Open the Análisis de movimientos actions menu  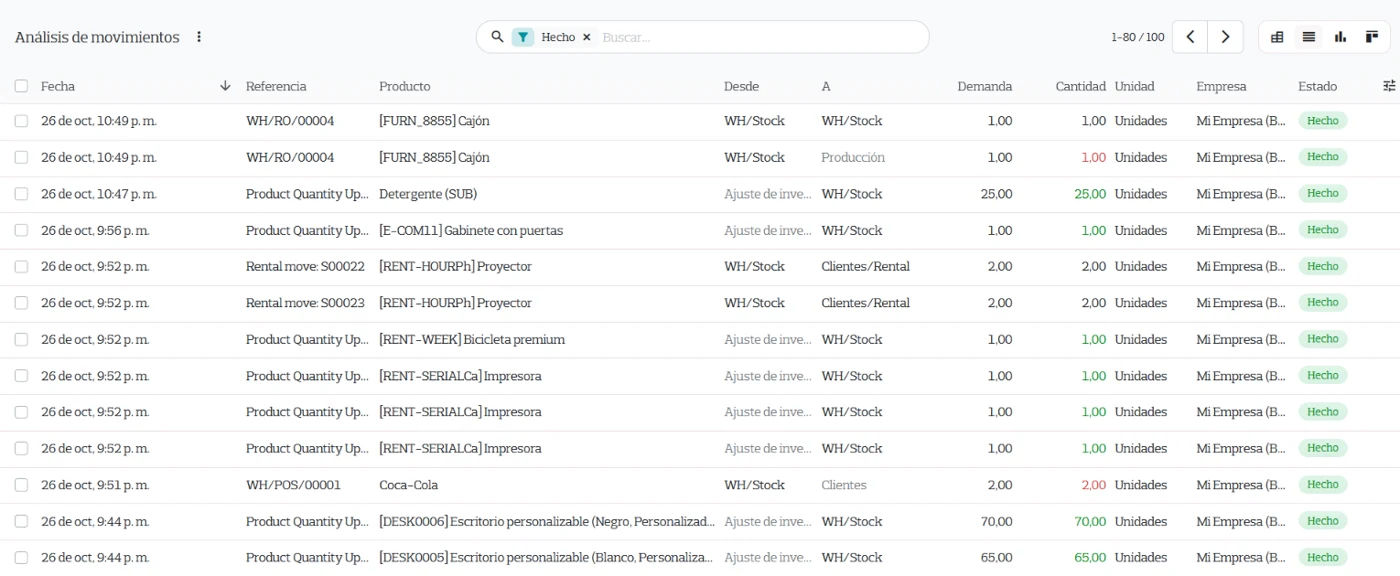(x=199, y=37)
